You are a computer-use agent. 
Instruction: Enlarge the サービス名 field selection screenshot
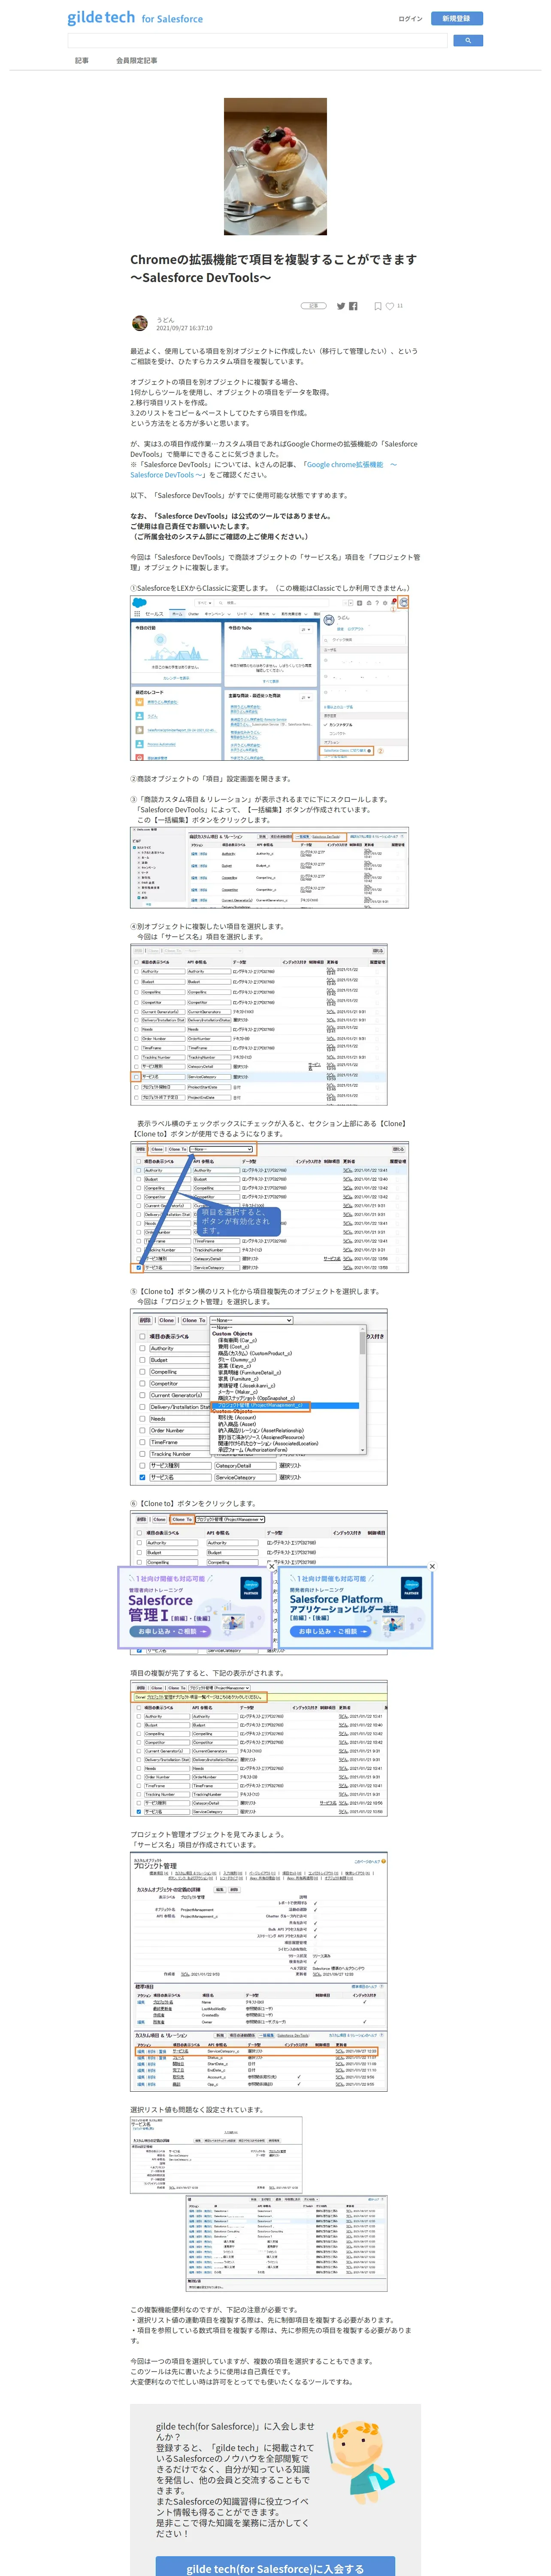[x=259, y=1025]
